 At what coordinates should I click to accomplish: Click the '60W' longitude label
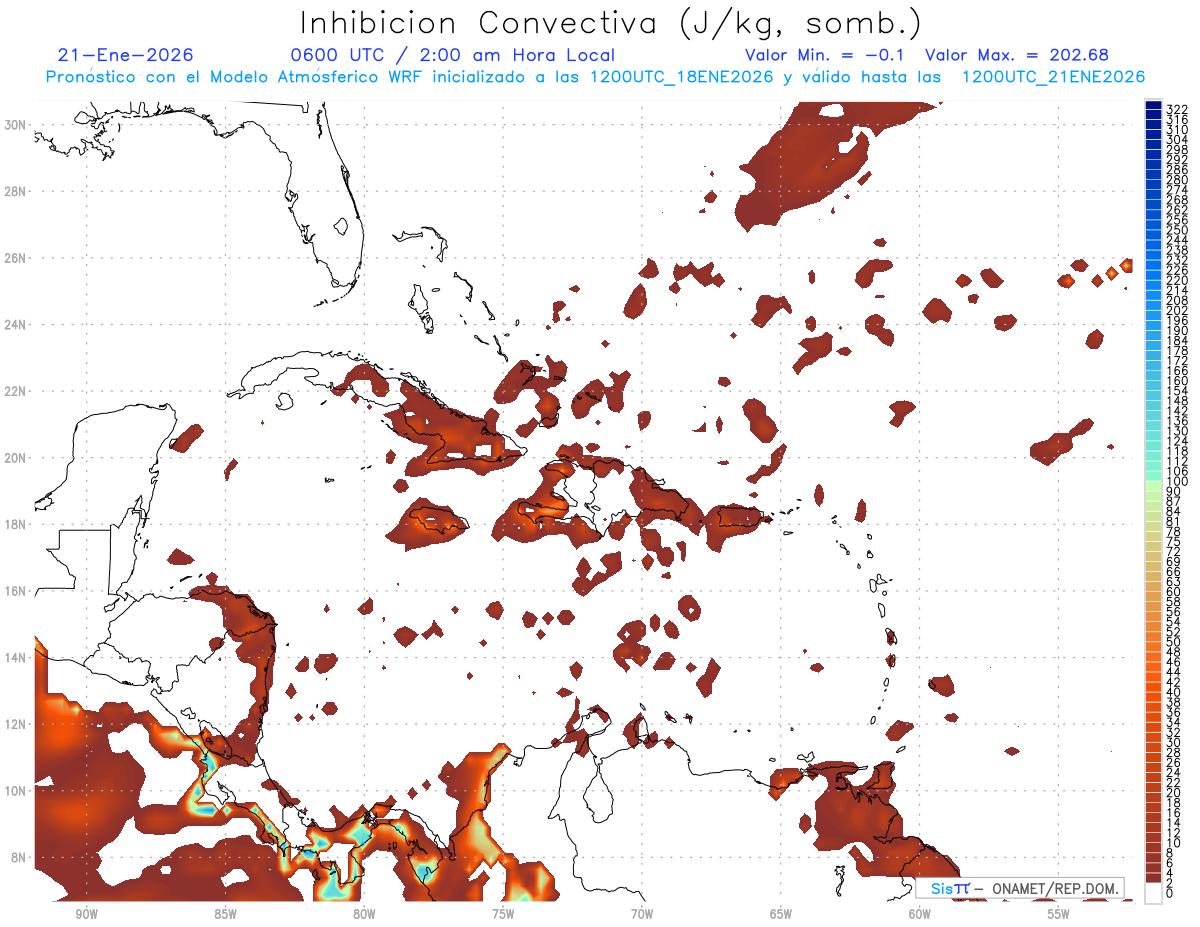[920, 915]
